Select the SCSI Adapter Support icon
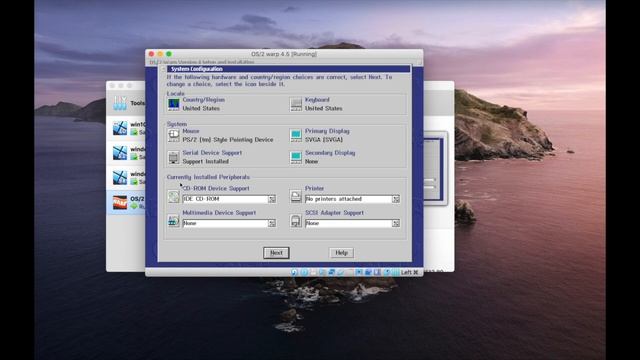The height and width of the screenshot is (360, 640). pyautogui.click(x=296, y=221)
